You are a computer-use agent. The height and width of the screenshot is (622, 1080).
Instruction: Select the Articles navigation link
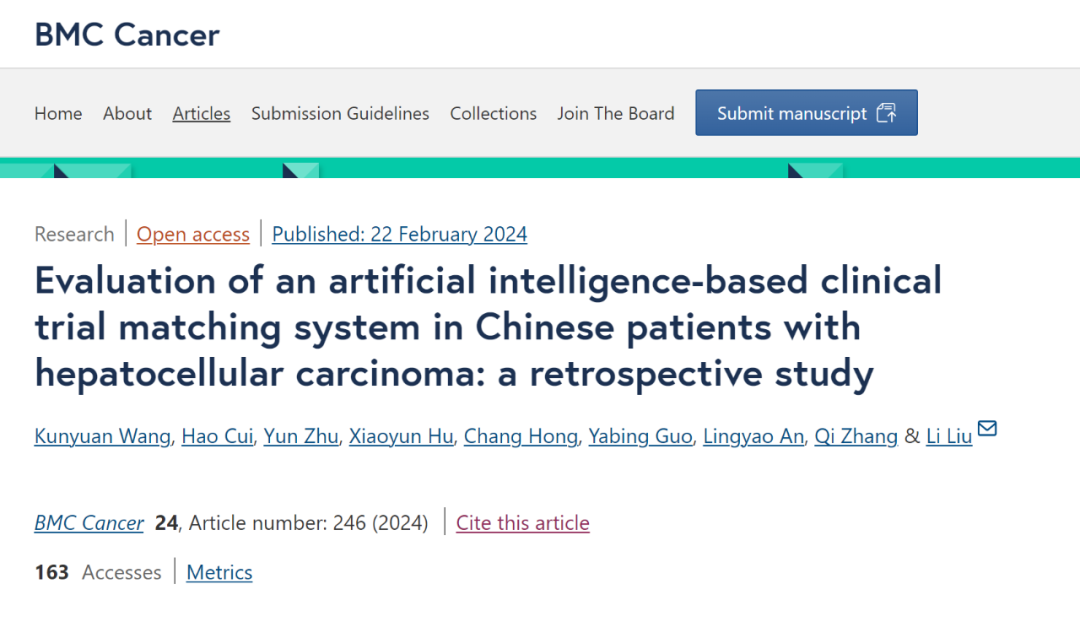click(x=201, y=113)
